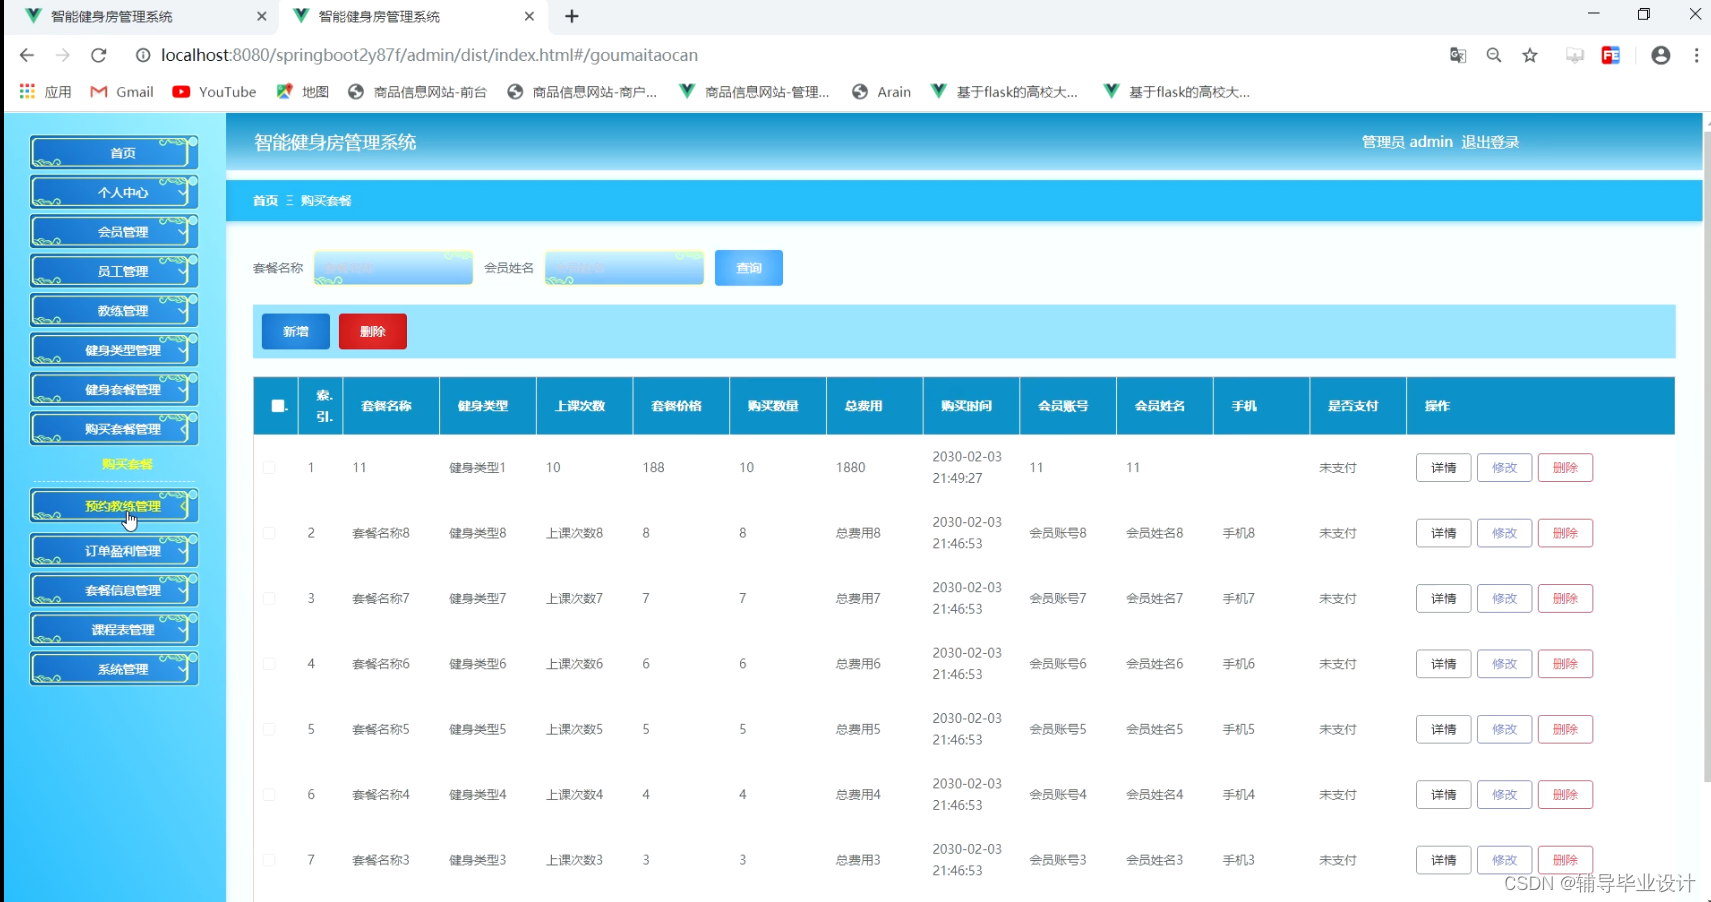Screen dimensions: 1711x902
Task: Check the checkbox for row 套餐名称7
Action: [269, 598]
